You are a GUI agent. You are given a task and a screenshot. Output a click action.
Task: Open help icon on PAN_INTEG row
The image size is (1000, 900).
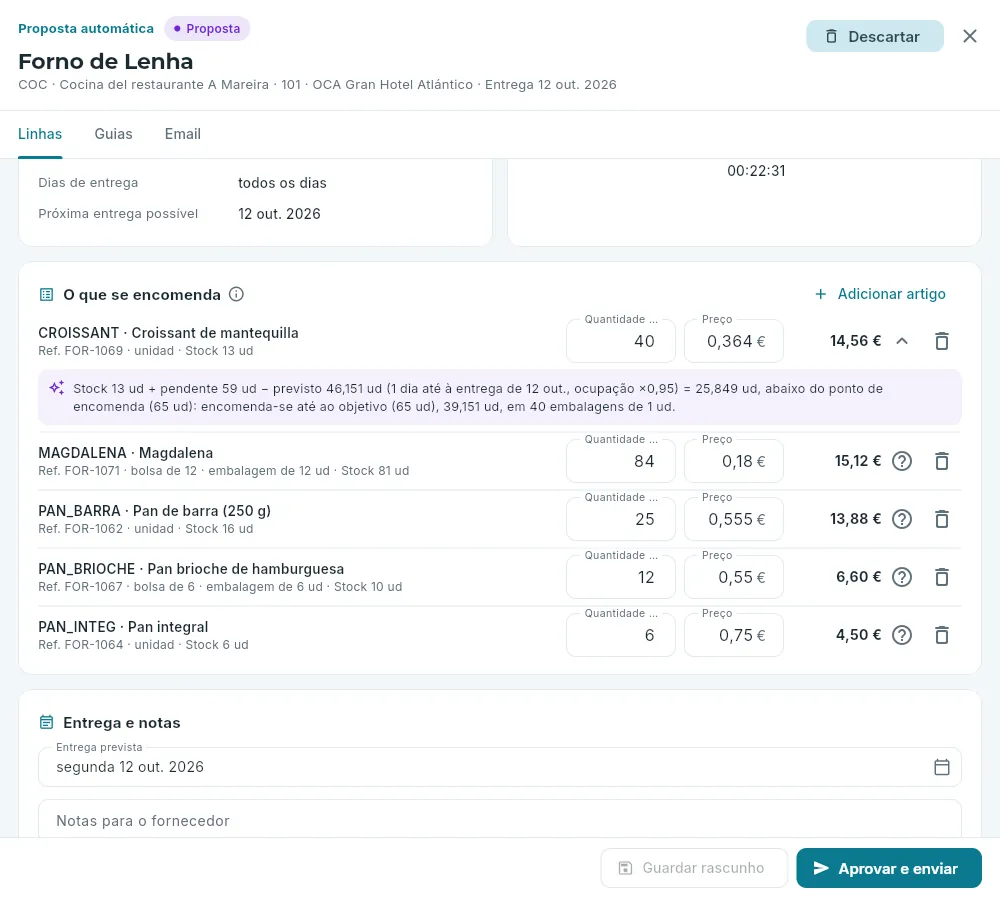[901, 635]
